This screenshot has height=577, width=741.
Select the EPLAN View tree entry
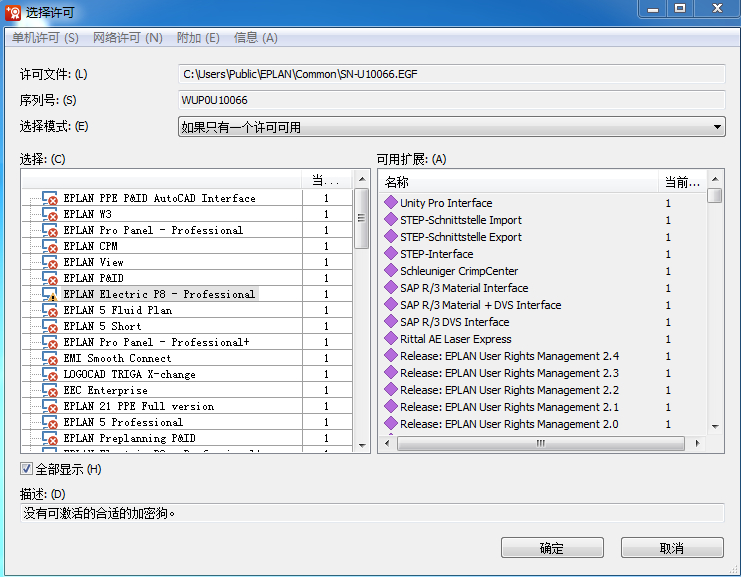coord(94,262)
